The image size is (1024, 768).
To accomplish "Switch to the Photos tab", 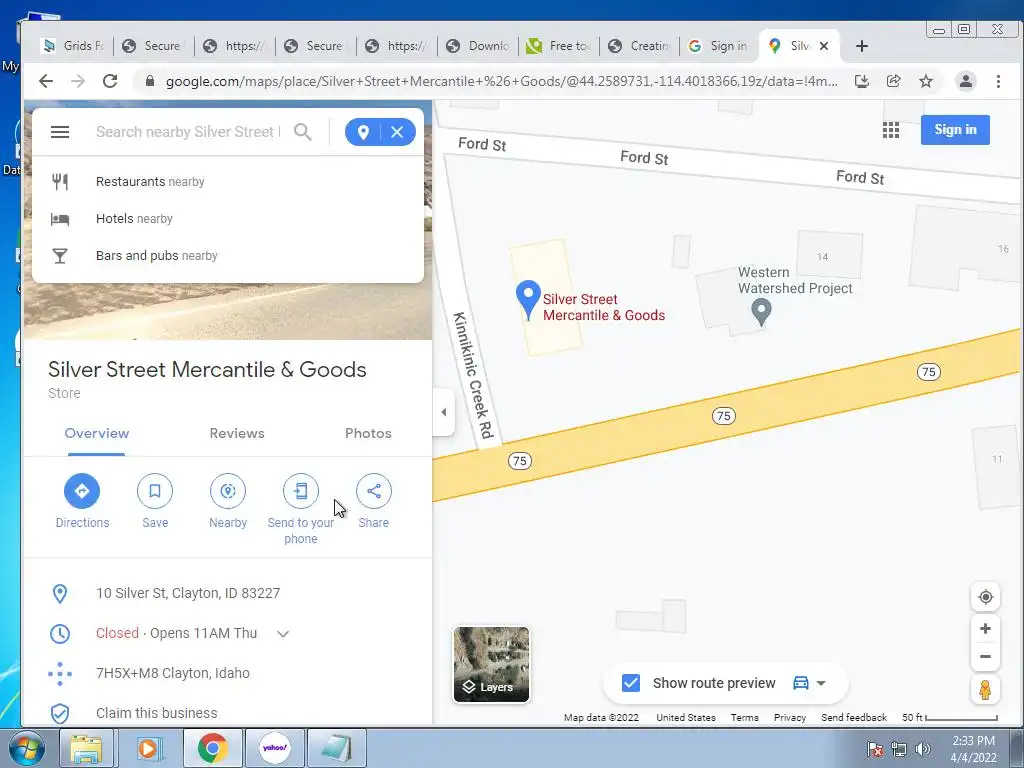I will click(368, 434).
